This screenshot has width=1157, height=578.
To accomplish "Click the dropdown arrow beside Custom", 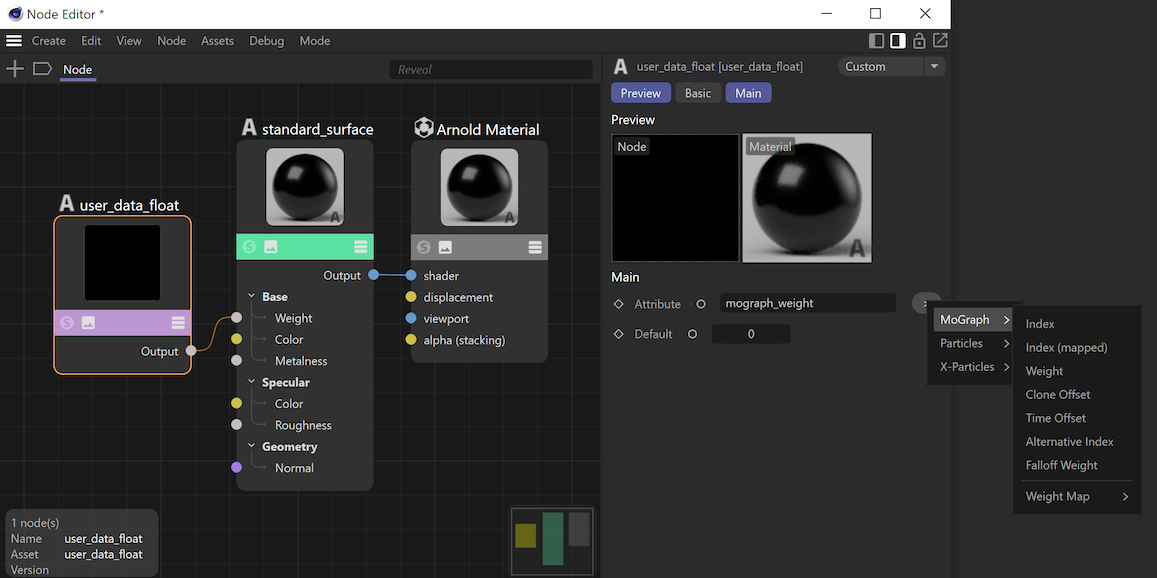I will point(935,66).
